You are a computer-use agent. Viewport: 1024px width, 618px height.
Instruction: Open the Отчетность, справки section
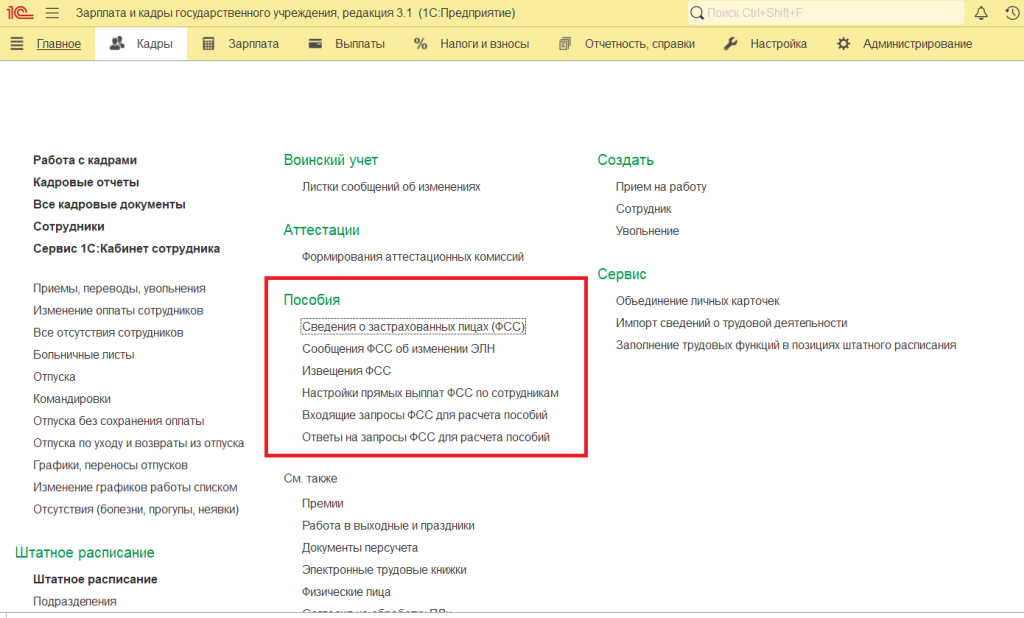coord(640,44)
